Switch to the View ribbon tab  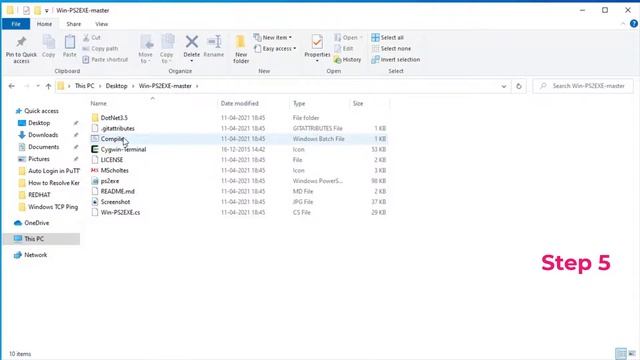click(x=102, y=24)
